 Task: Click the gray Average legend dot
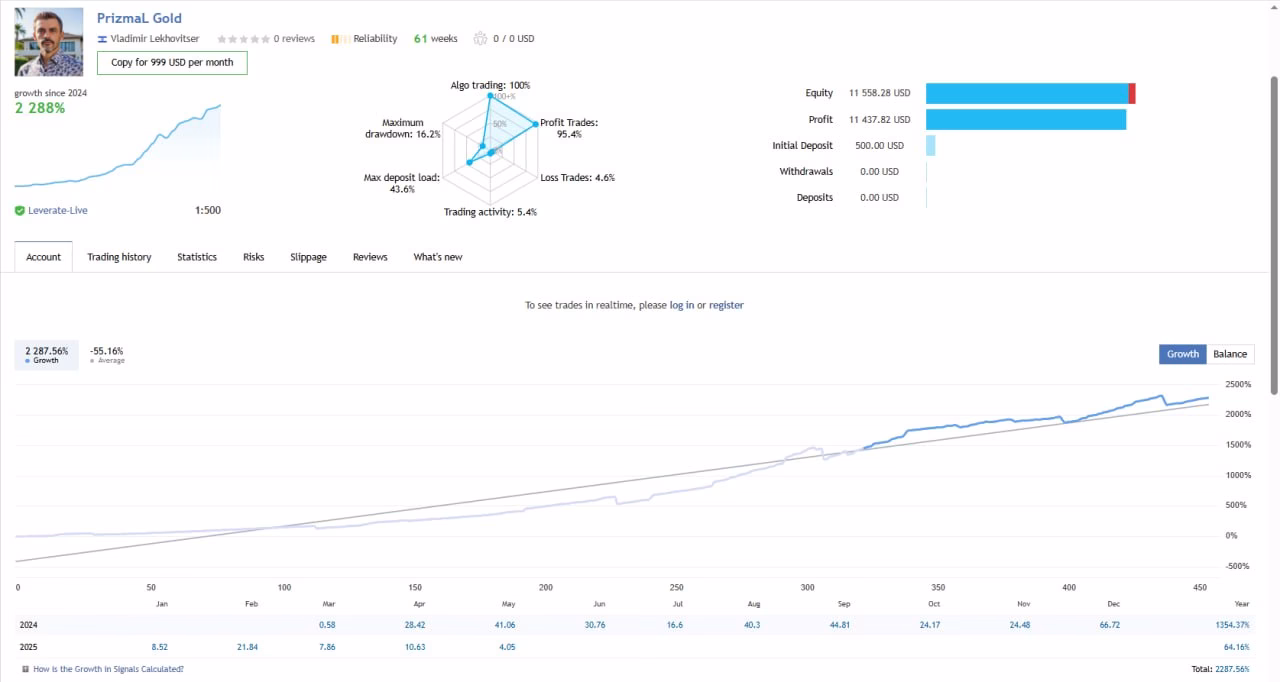(x=92, y=361)
